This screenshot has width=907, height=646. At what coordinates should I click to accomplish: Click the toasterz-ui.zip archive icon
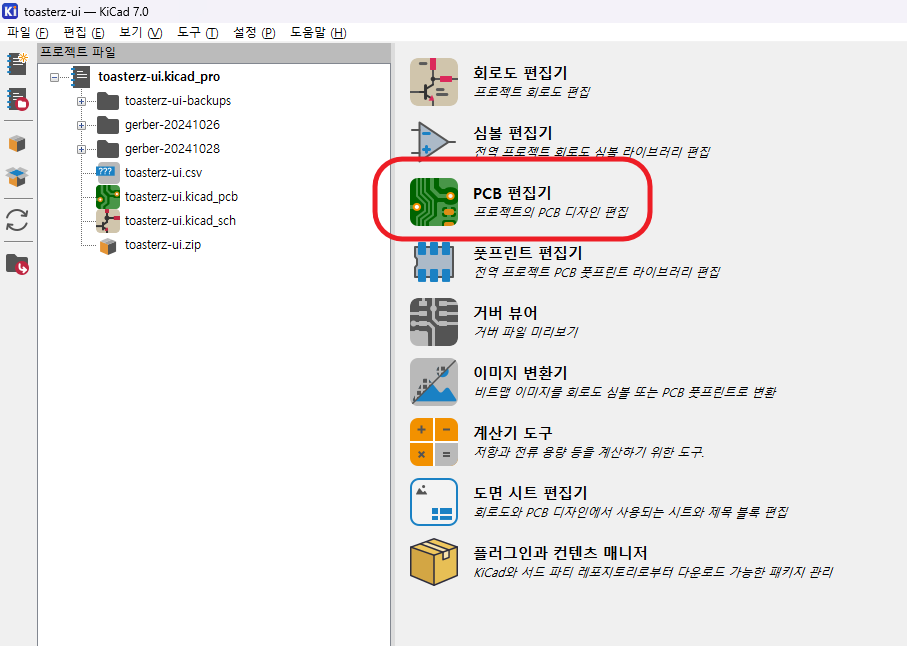tap(108, 246)
